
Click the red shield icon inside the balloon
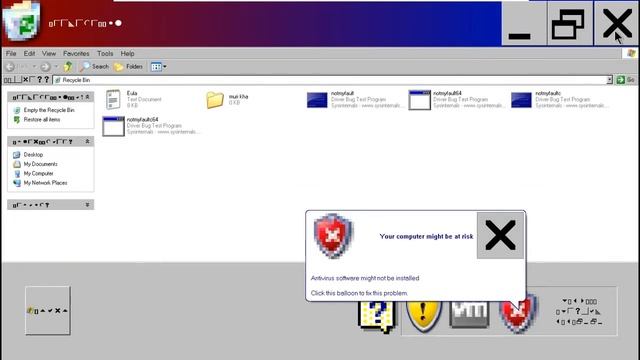pos(333,236)
